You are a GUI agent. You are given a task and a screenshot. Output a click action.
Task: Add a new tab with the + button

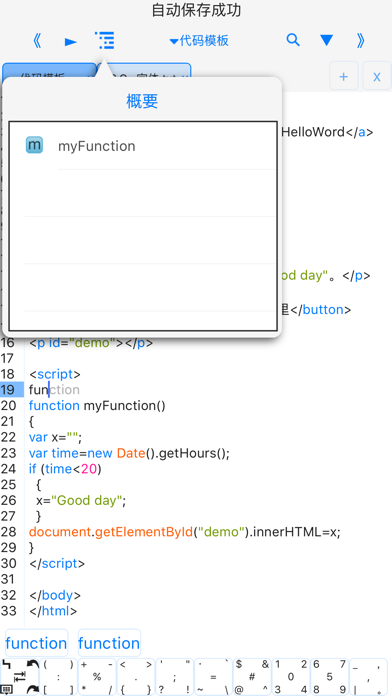[344, 76]
